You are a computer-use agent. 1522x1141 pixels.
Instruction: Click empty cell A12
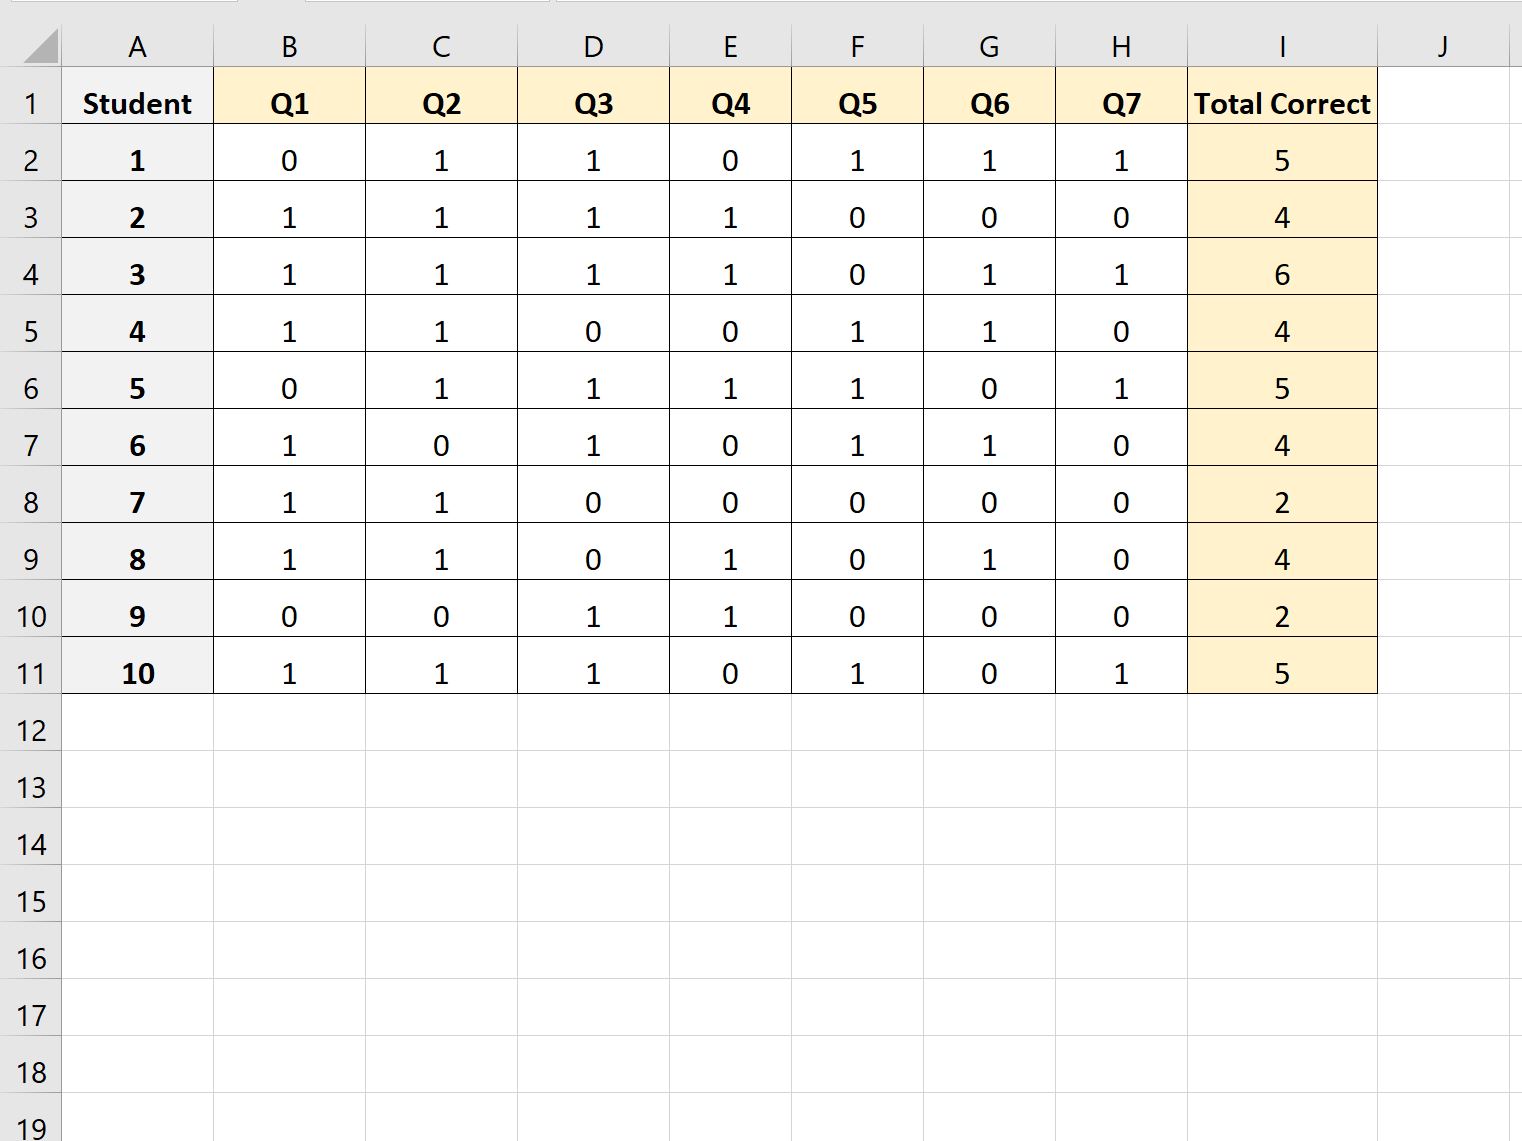137,731
